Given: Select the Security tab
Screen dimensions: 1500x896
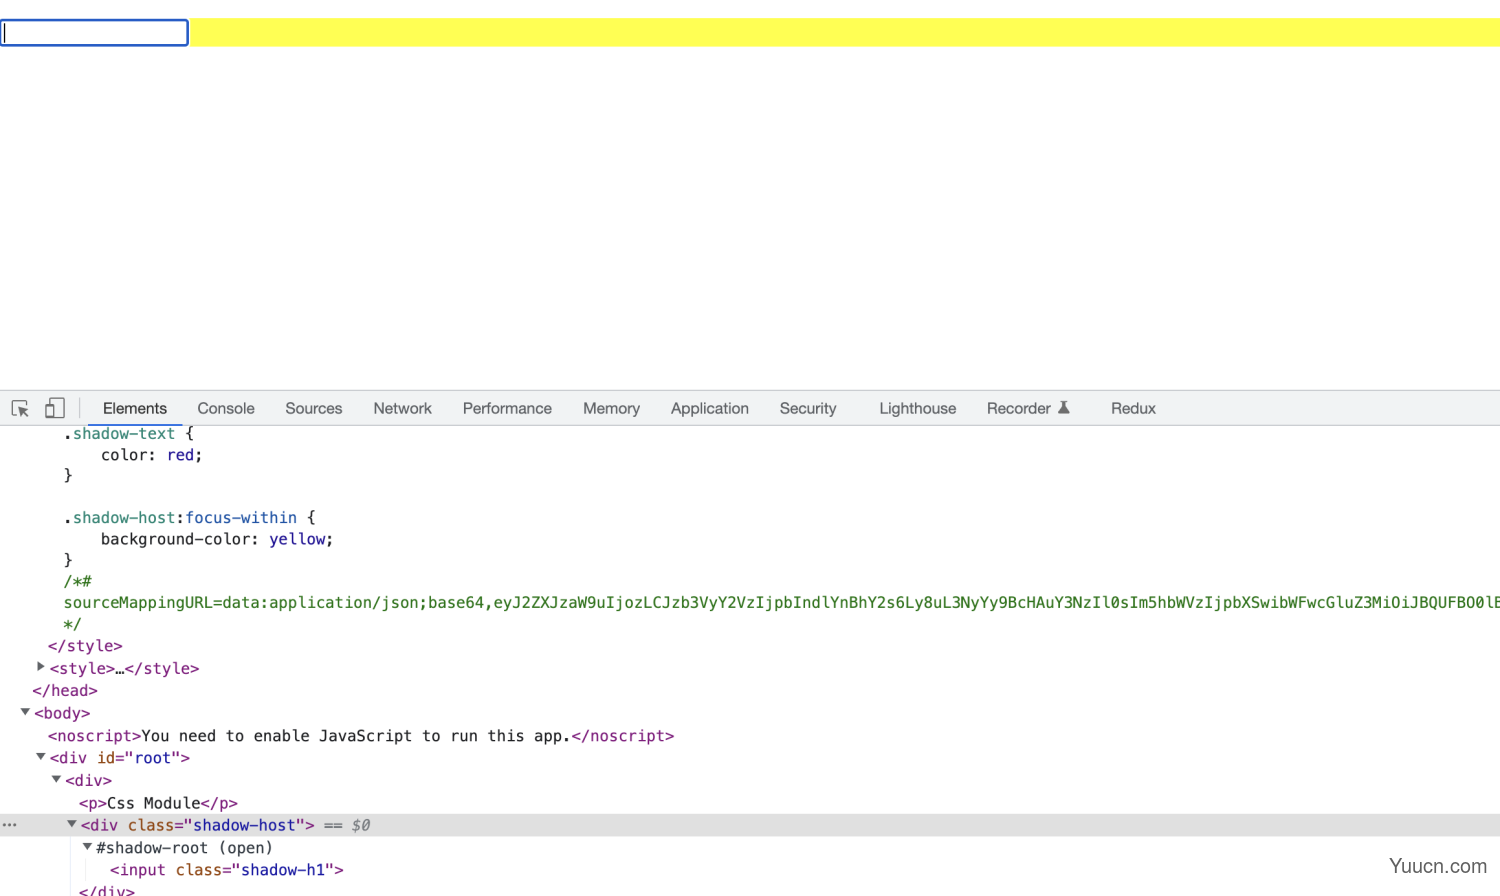Looking at the screenshot, I should pyautogui.click(x=808, y=408).
